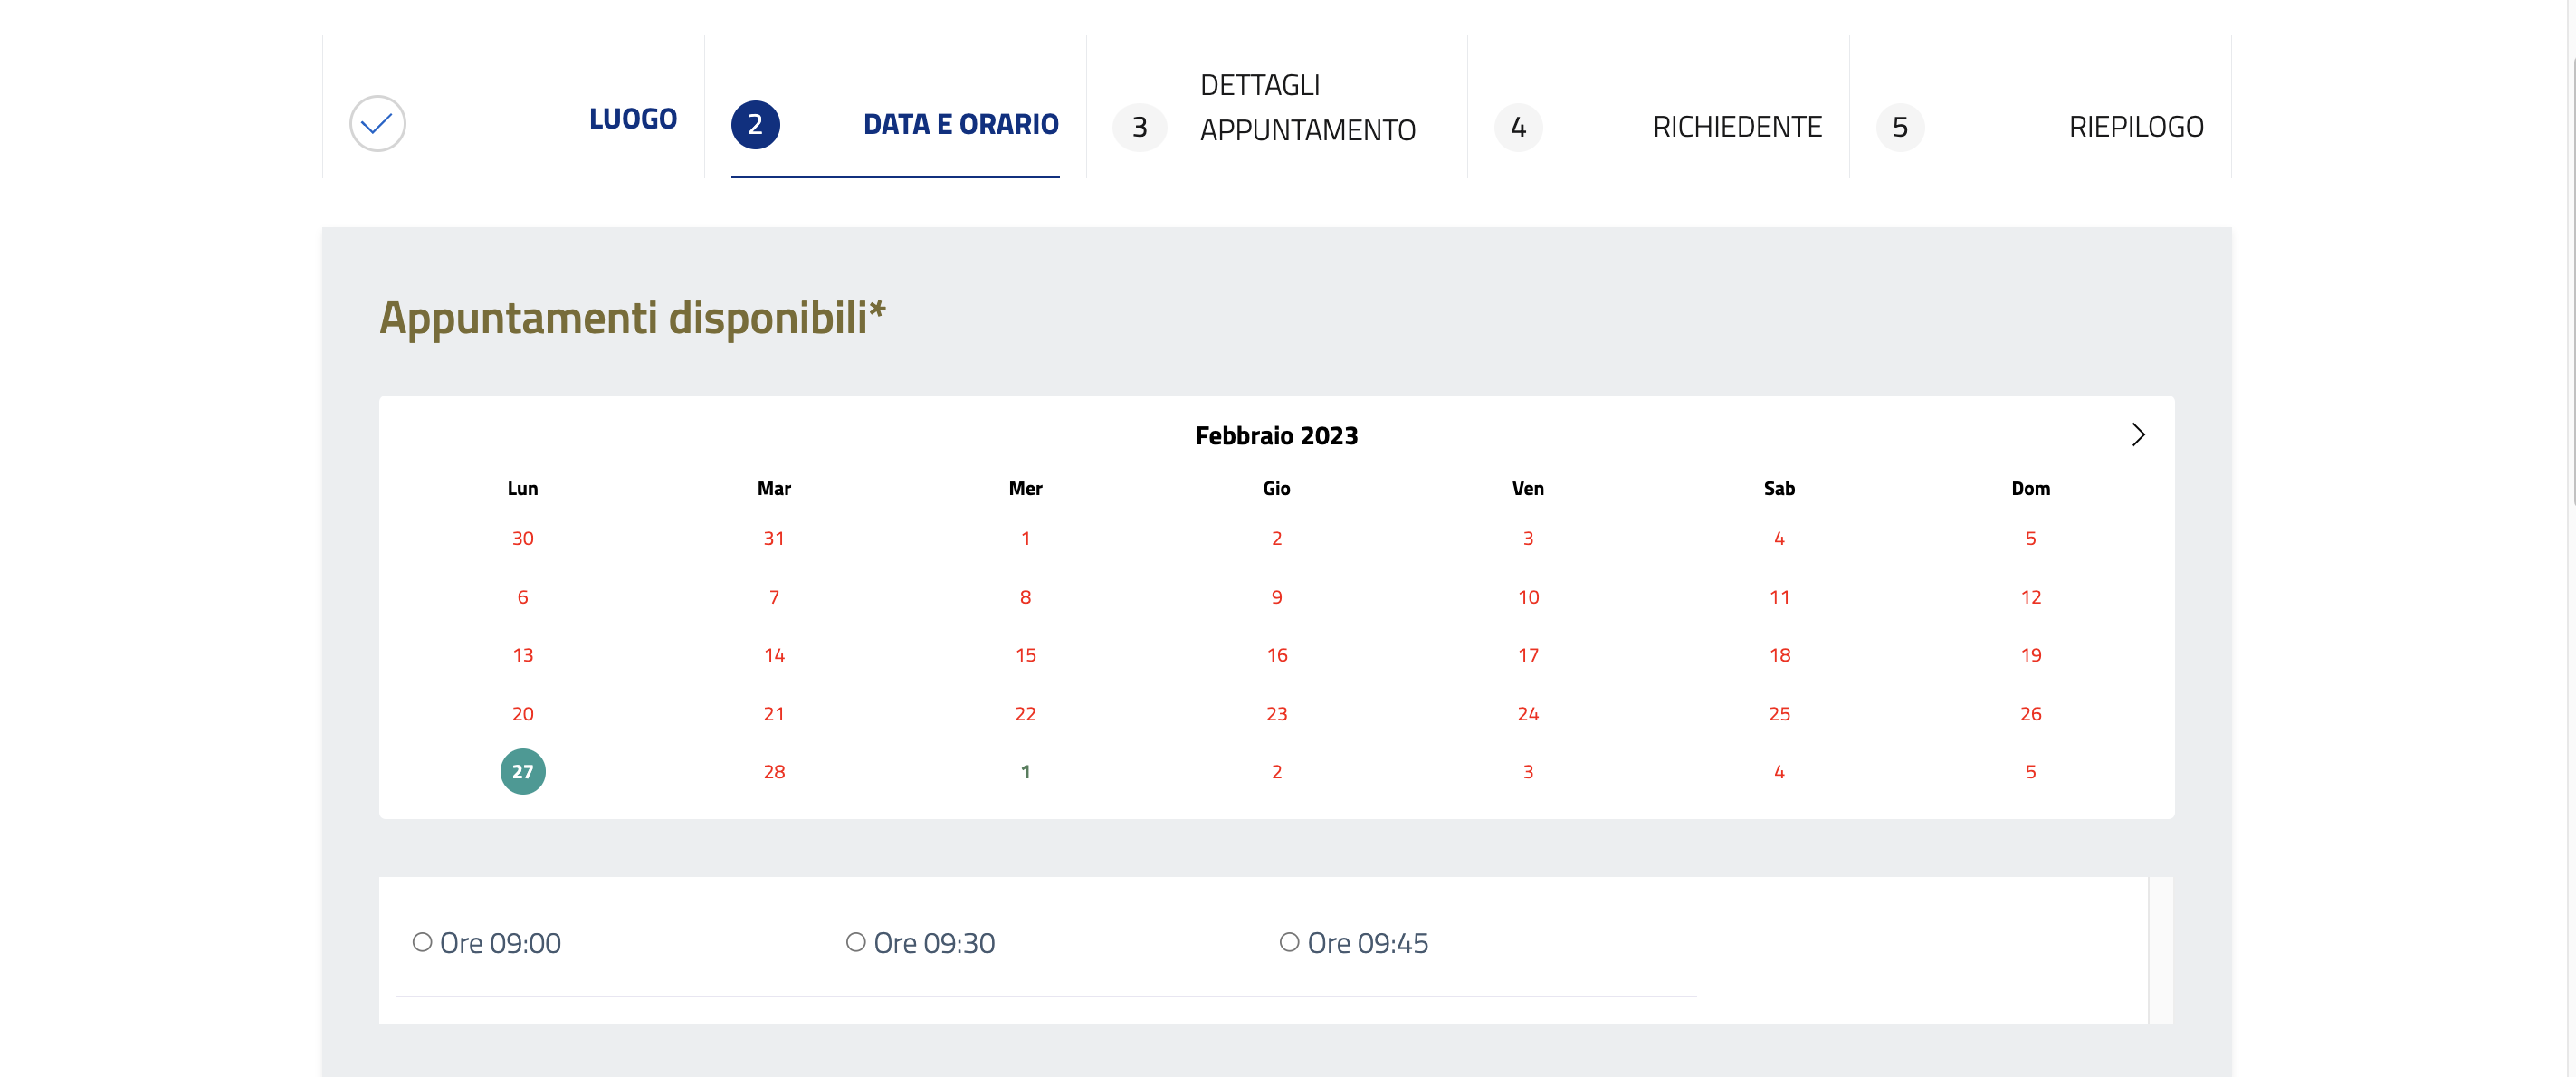
Task: Click the step 2 circle badge
Action: (755, 125)
